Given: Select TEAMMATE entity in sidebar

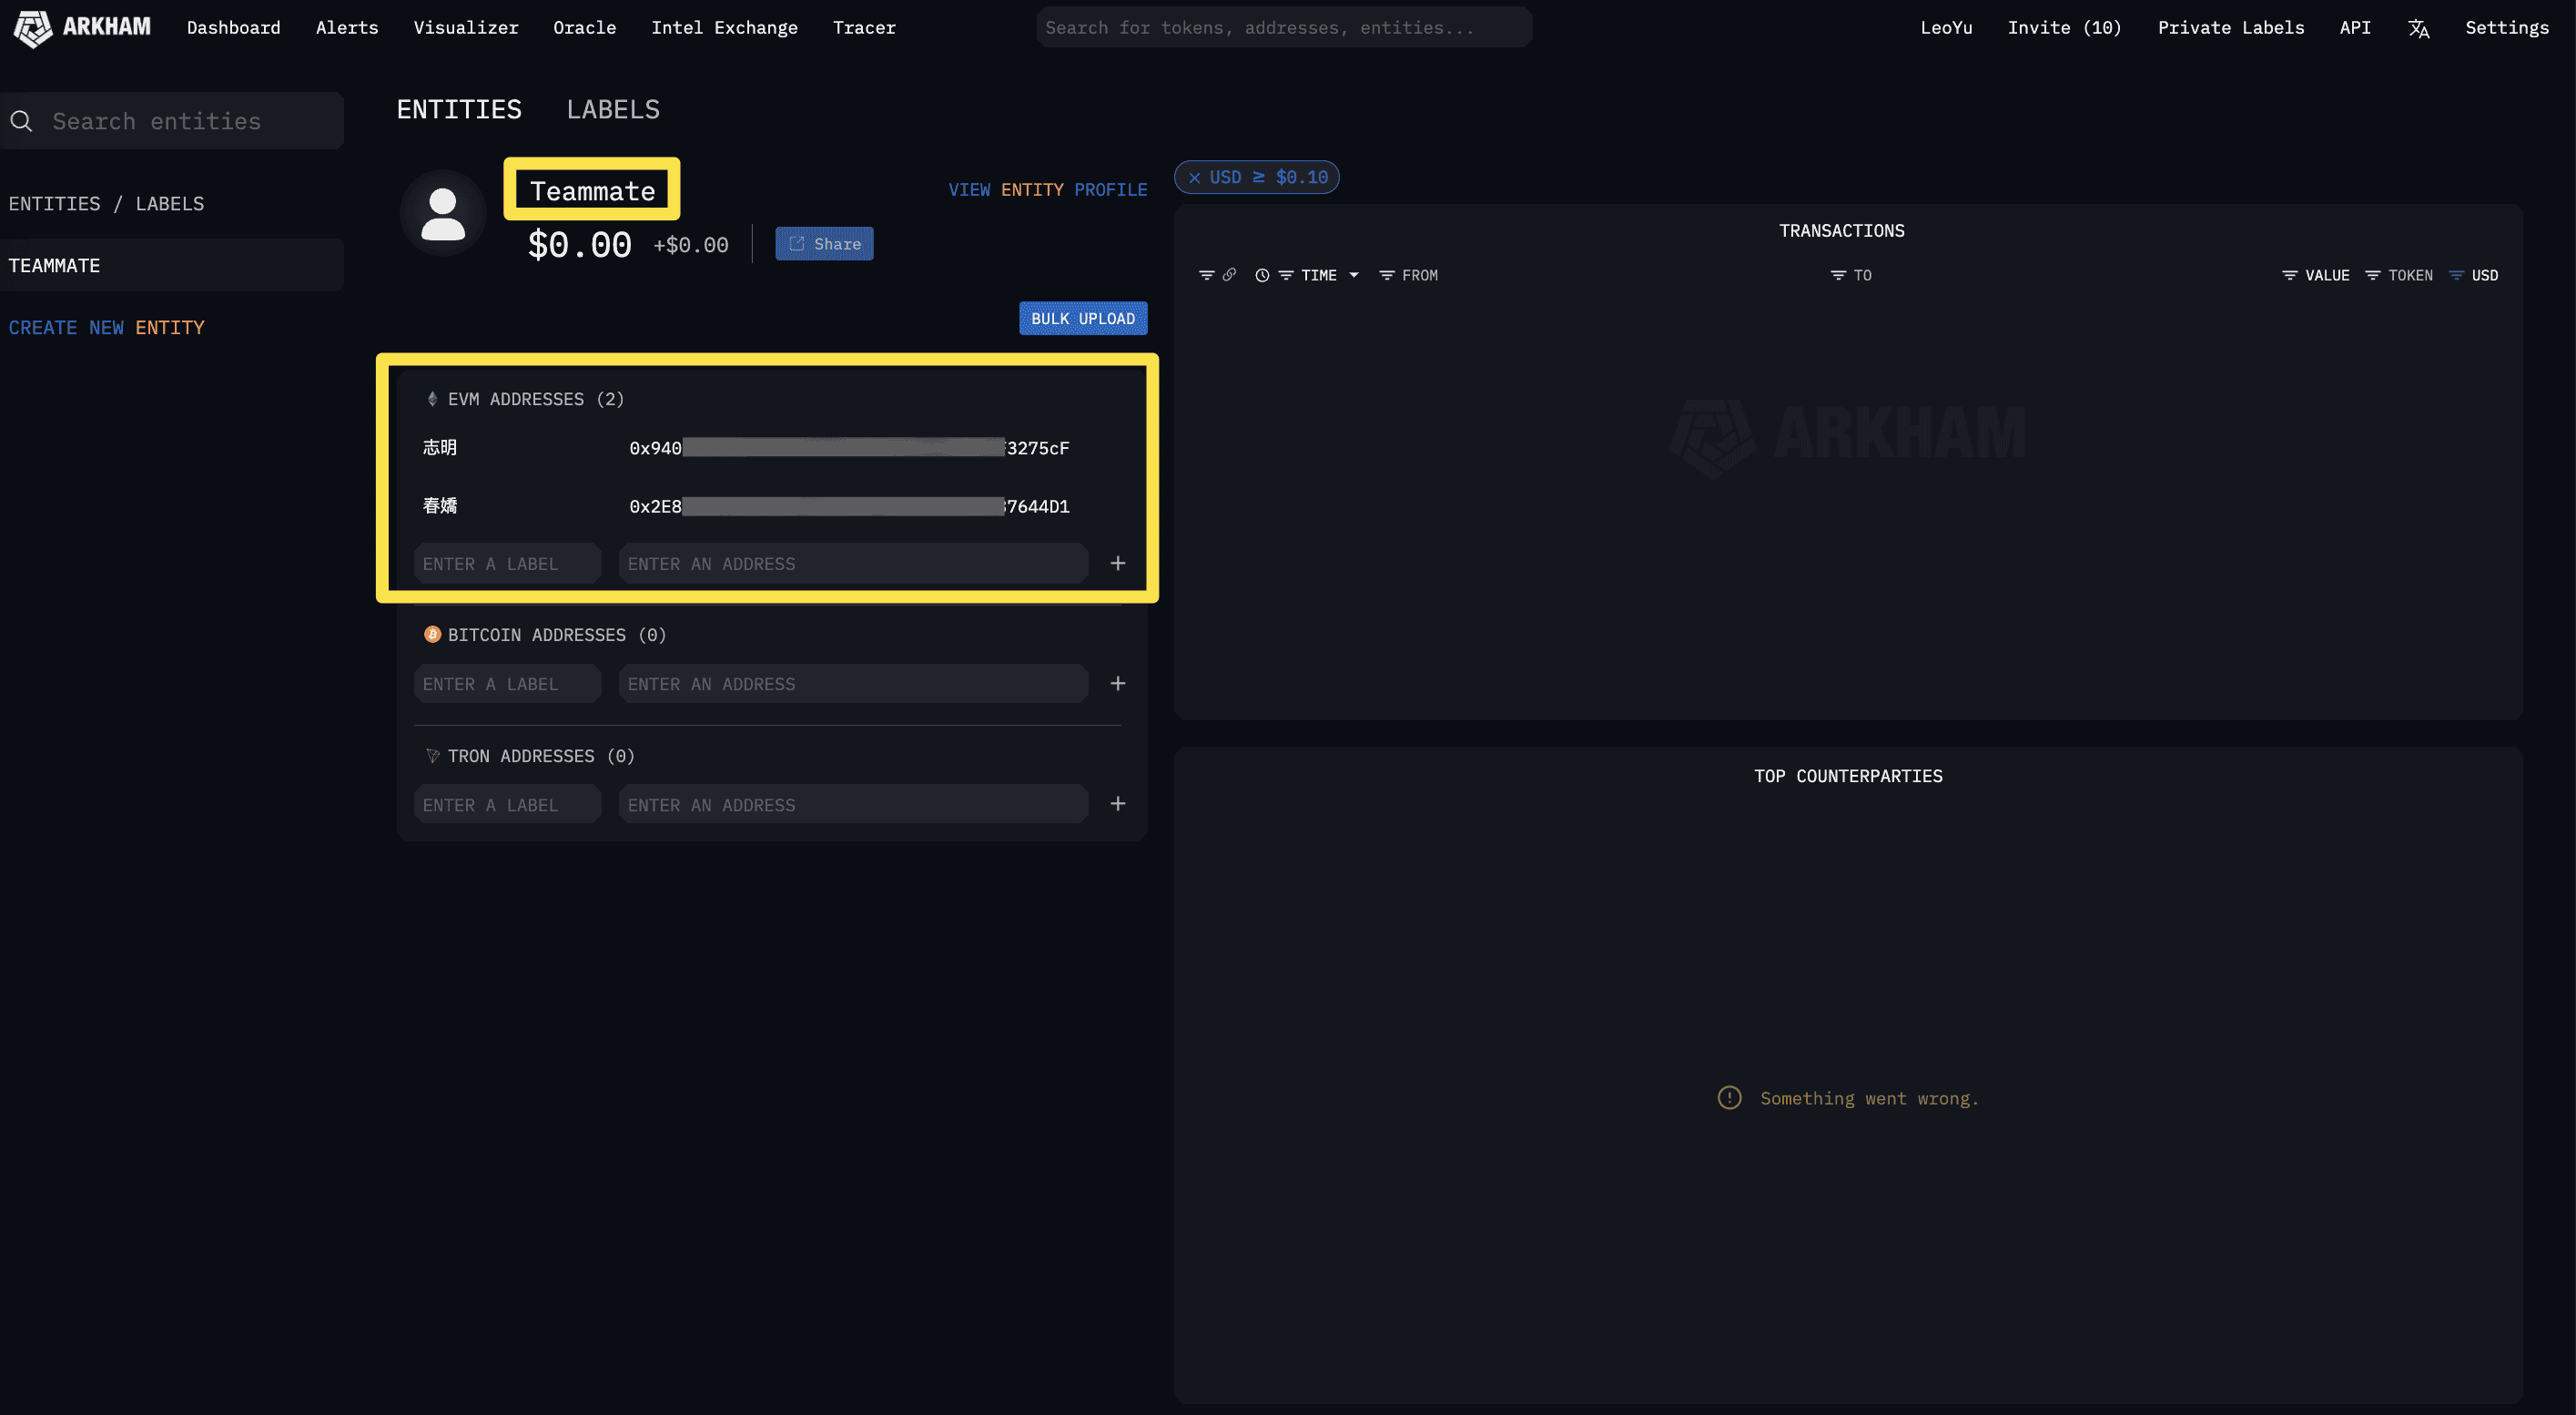Looking at the screenshot, I should [172, 265].
